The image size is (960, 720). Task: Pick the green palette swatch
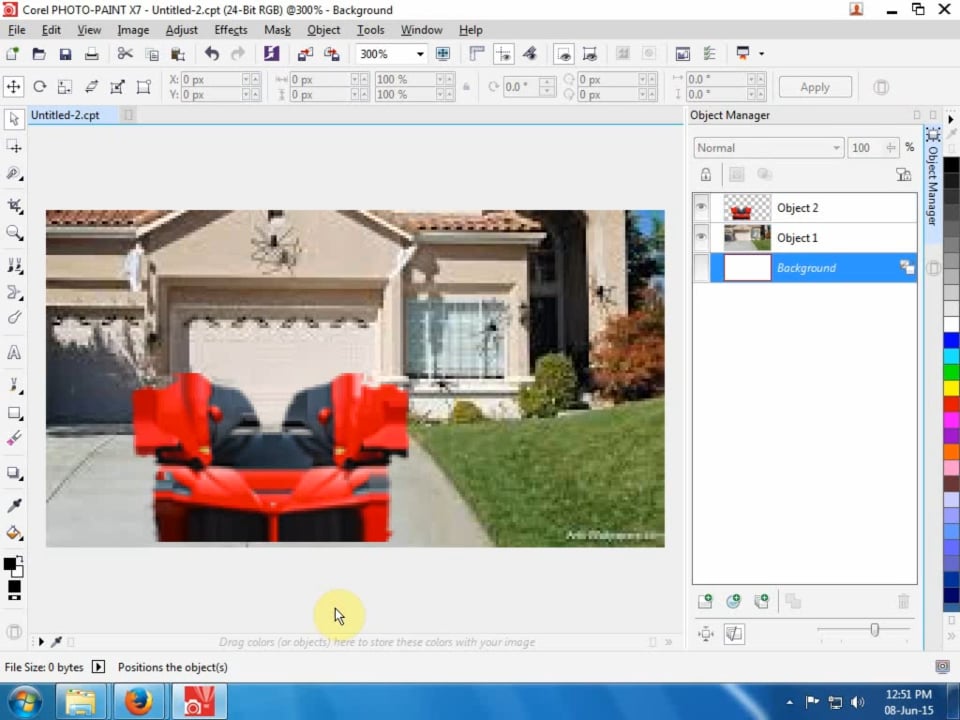[x=951, y=372]
